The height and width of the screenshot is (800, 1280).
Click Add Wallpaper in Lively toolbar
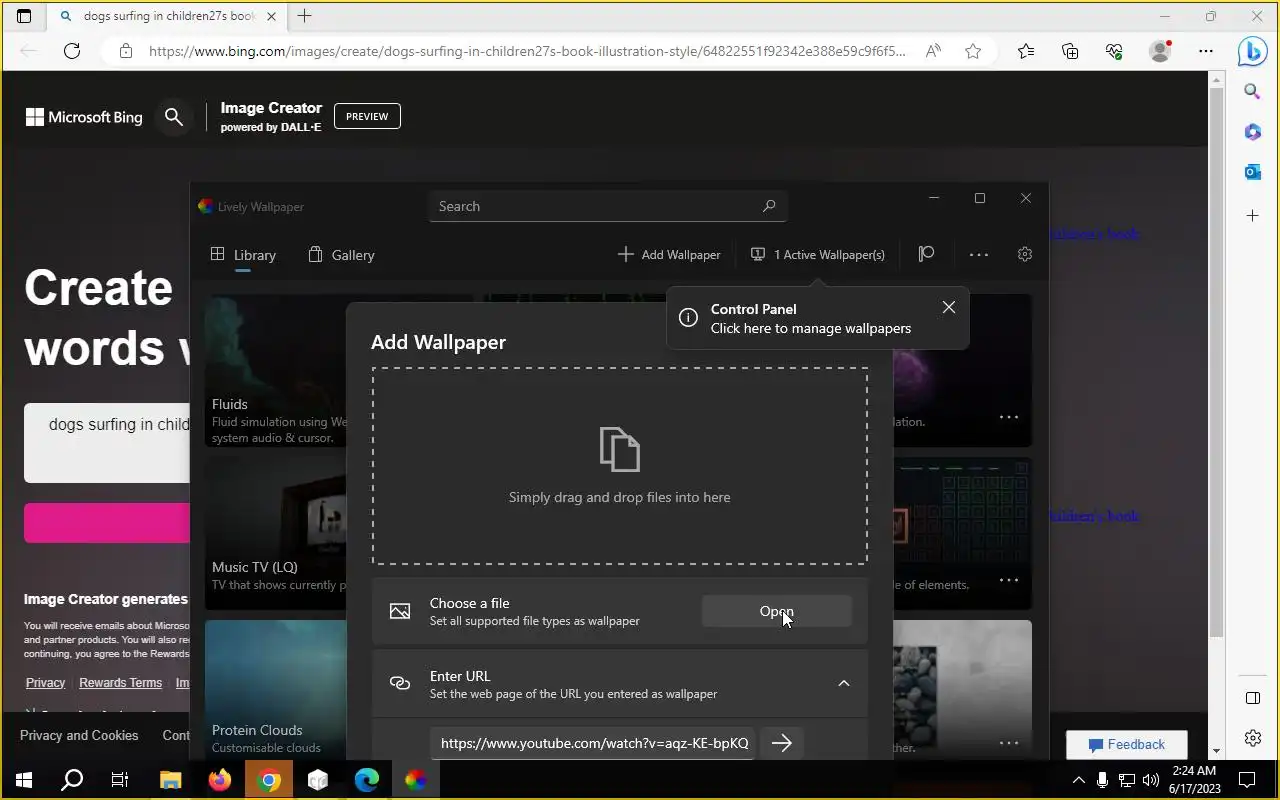pos(669,254)
